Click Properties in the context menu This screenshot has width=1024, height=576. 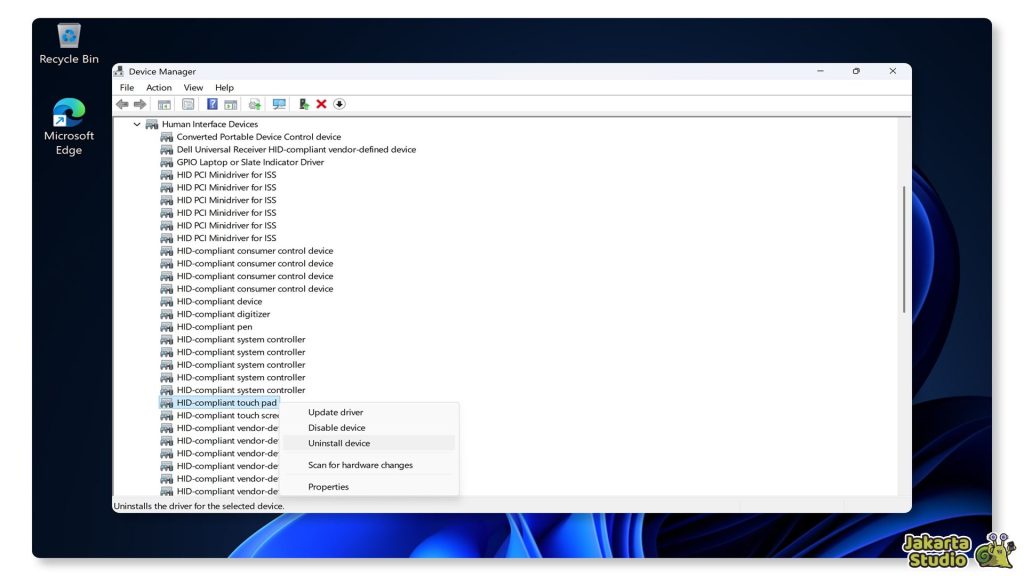tap(330, 487)
